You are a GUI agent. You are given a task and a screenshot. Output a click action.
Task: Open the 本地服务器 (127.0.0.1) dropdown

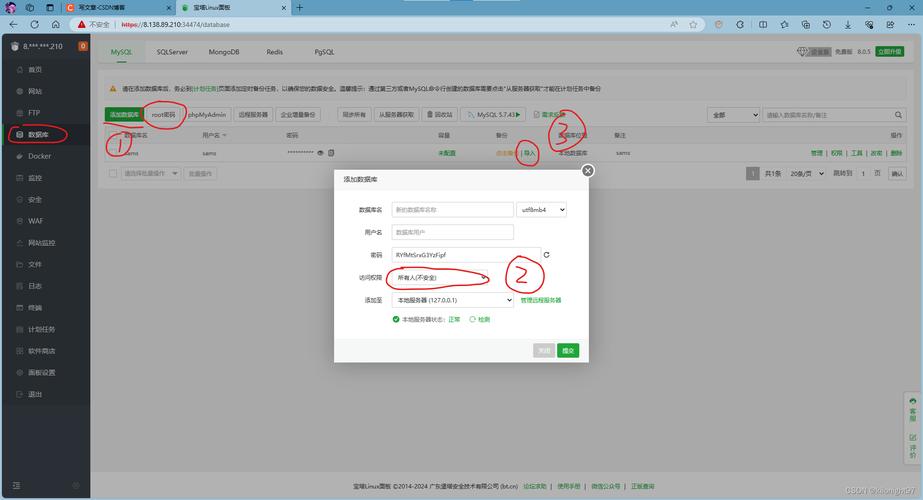pyautogui.click(x=453, y=300)
